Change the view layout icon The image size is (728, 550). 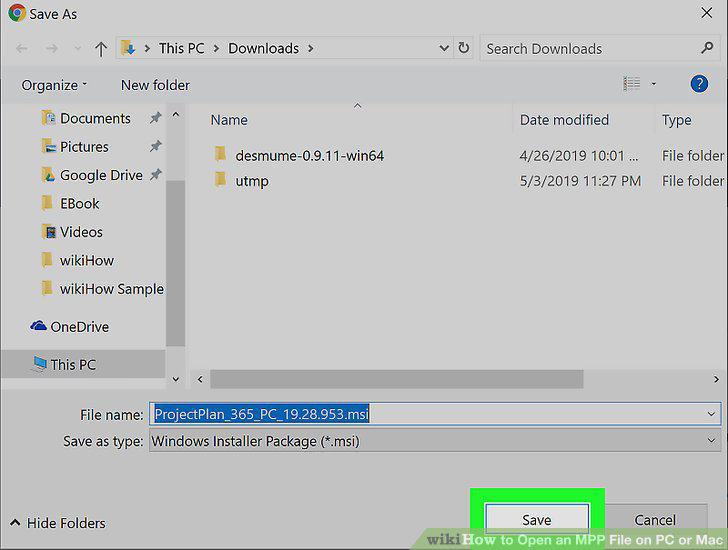click(631, 84)
